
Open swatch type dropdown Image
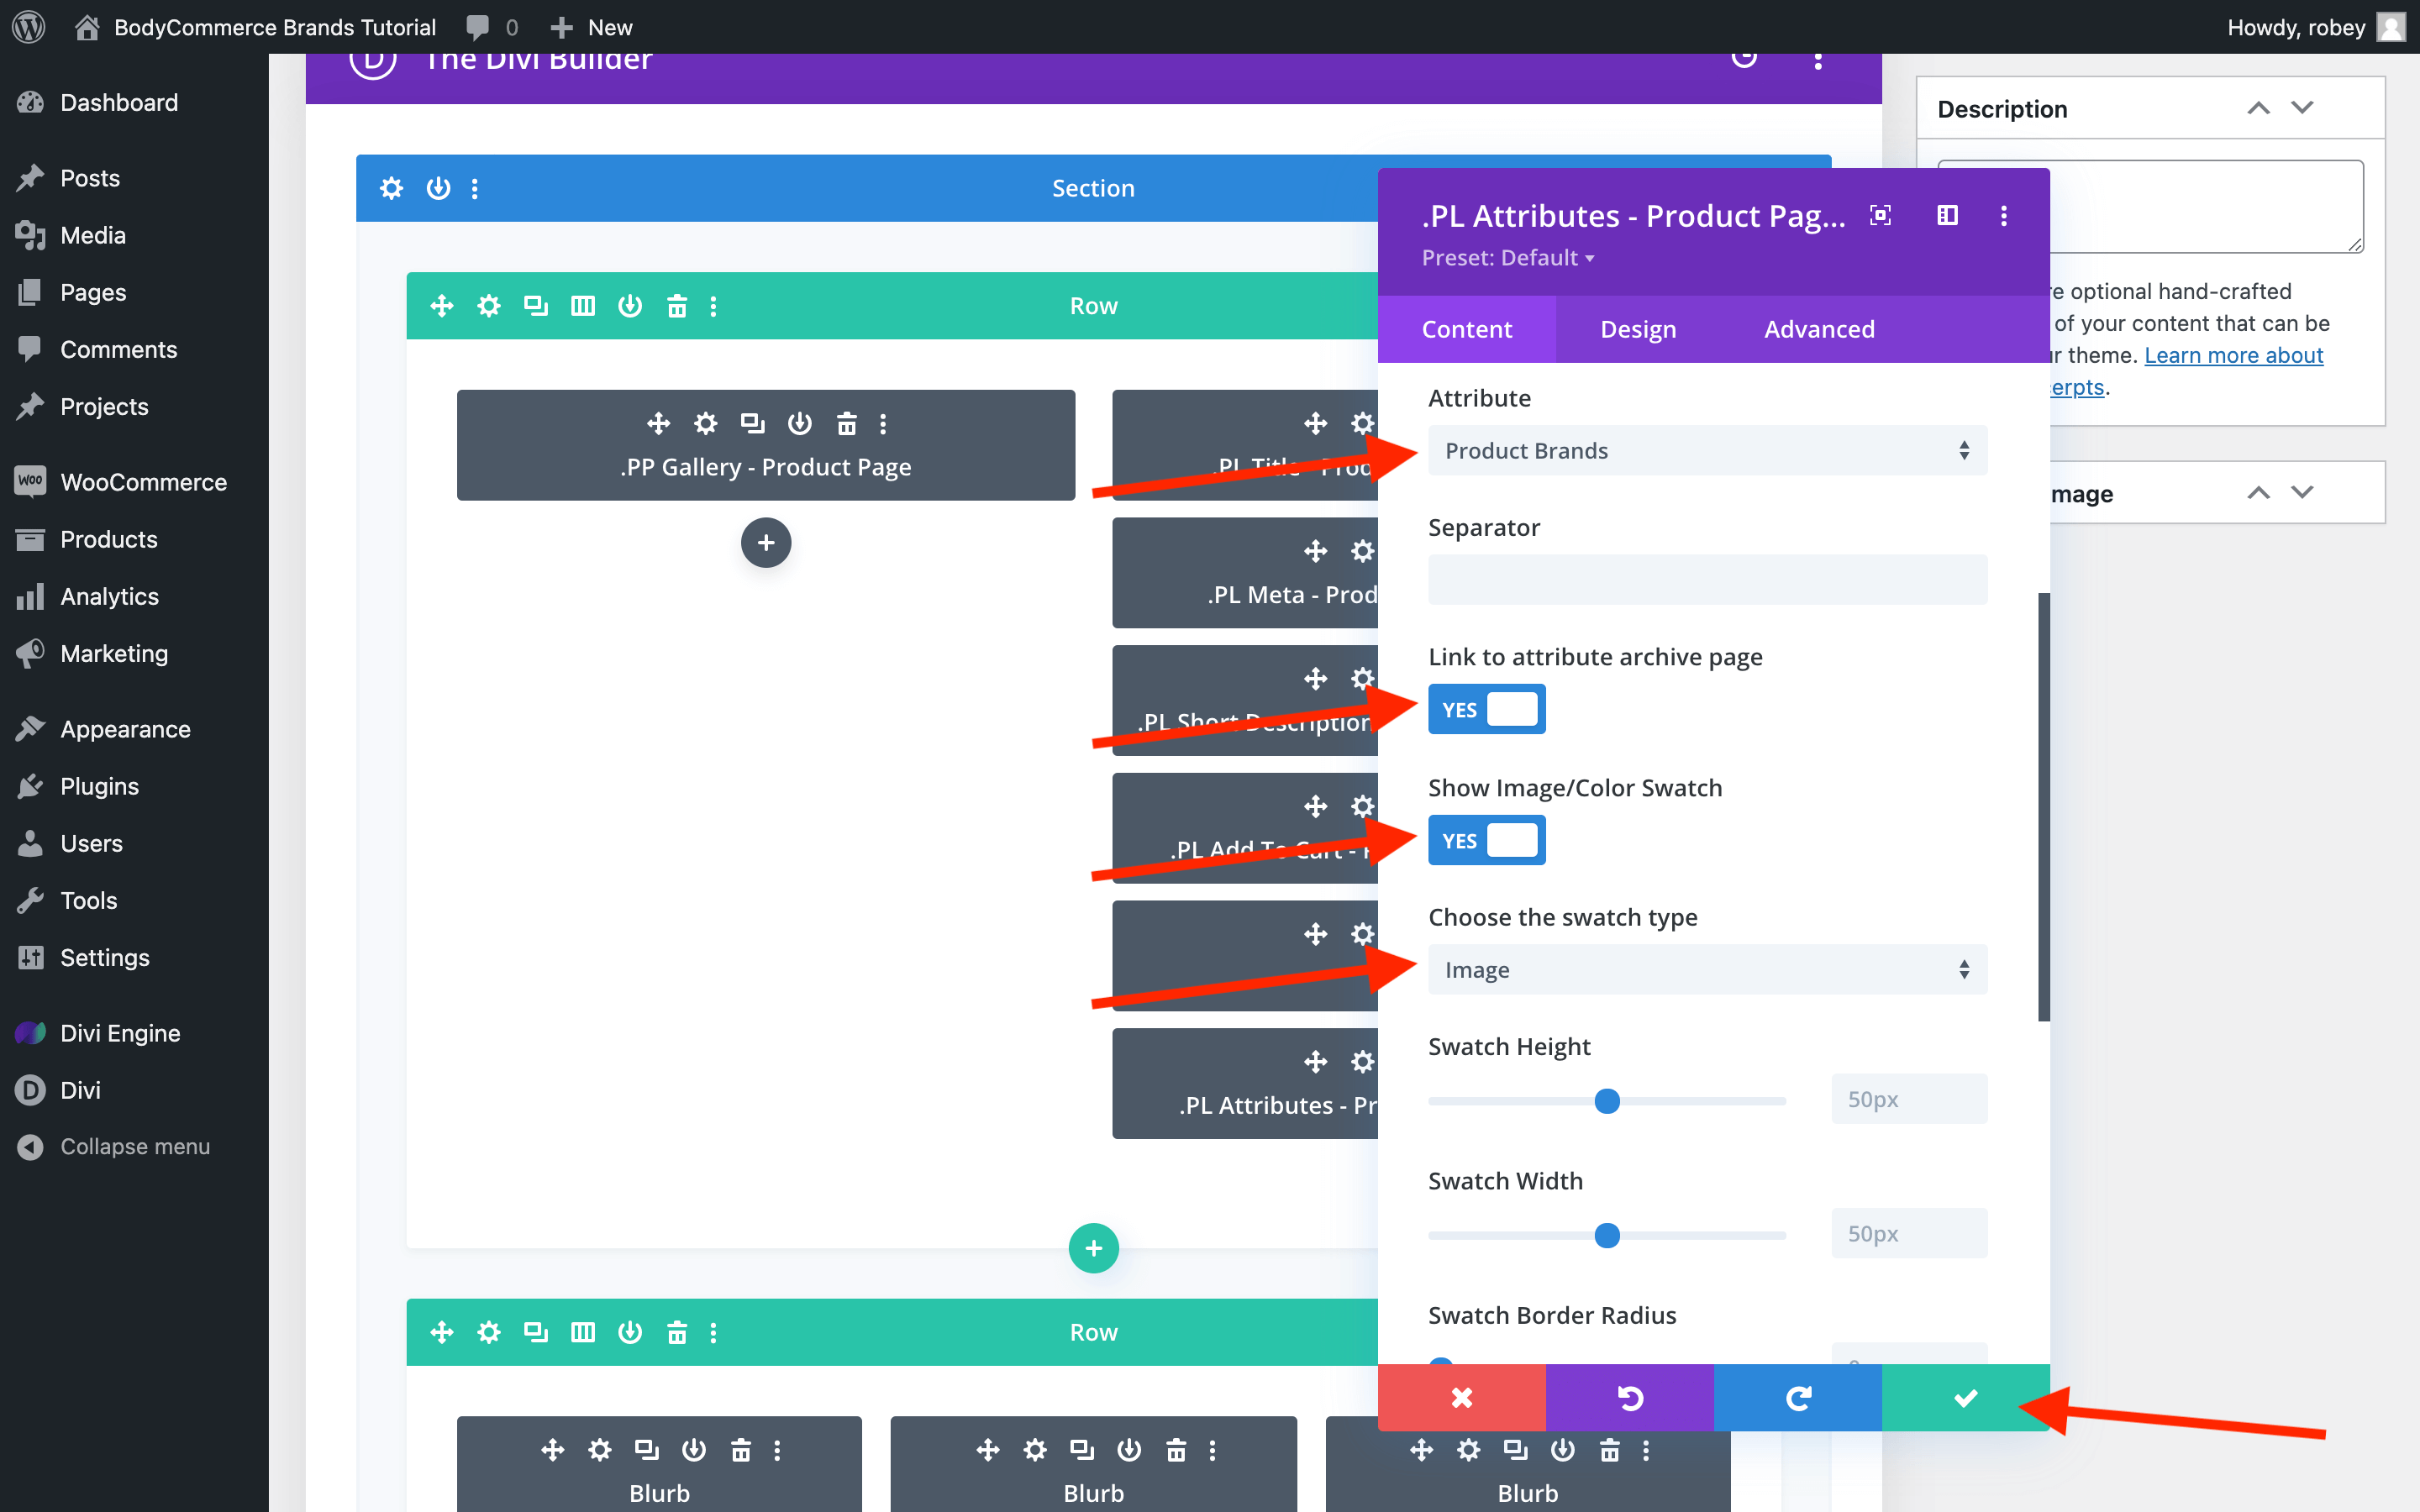click(x=1707, y=969)
